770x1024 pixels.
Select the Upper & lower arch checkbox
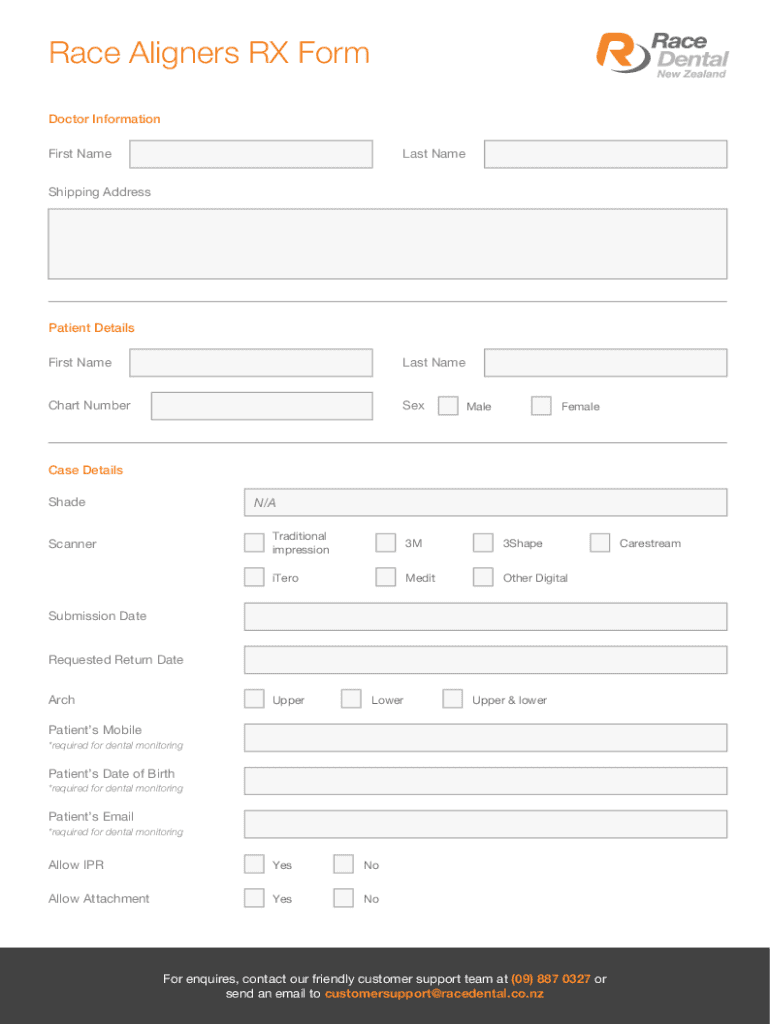point(453,699)
